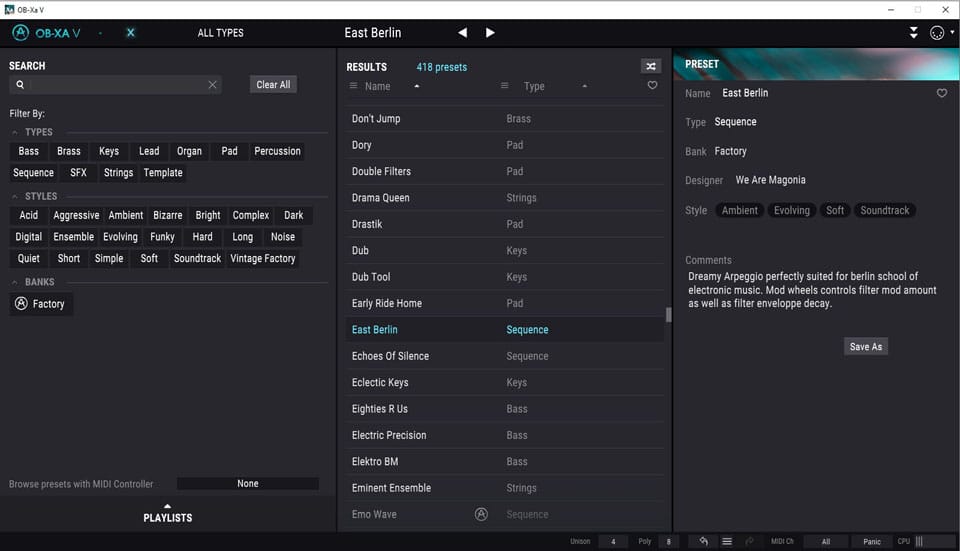Select the Early Ride Home preset
Screen dimensions: 960x551
click(504, 303)
